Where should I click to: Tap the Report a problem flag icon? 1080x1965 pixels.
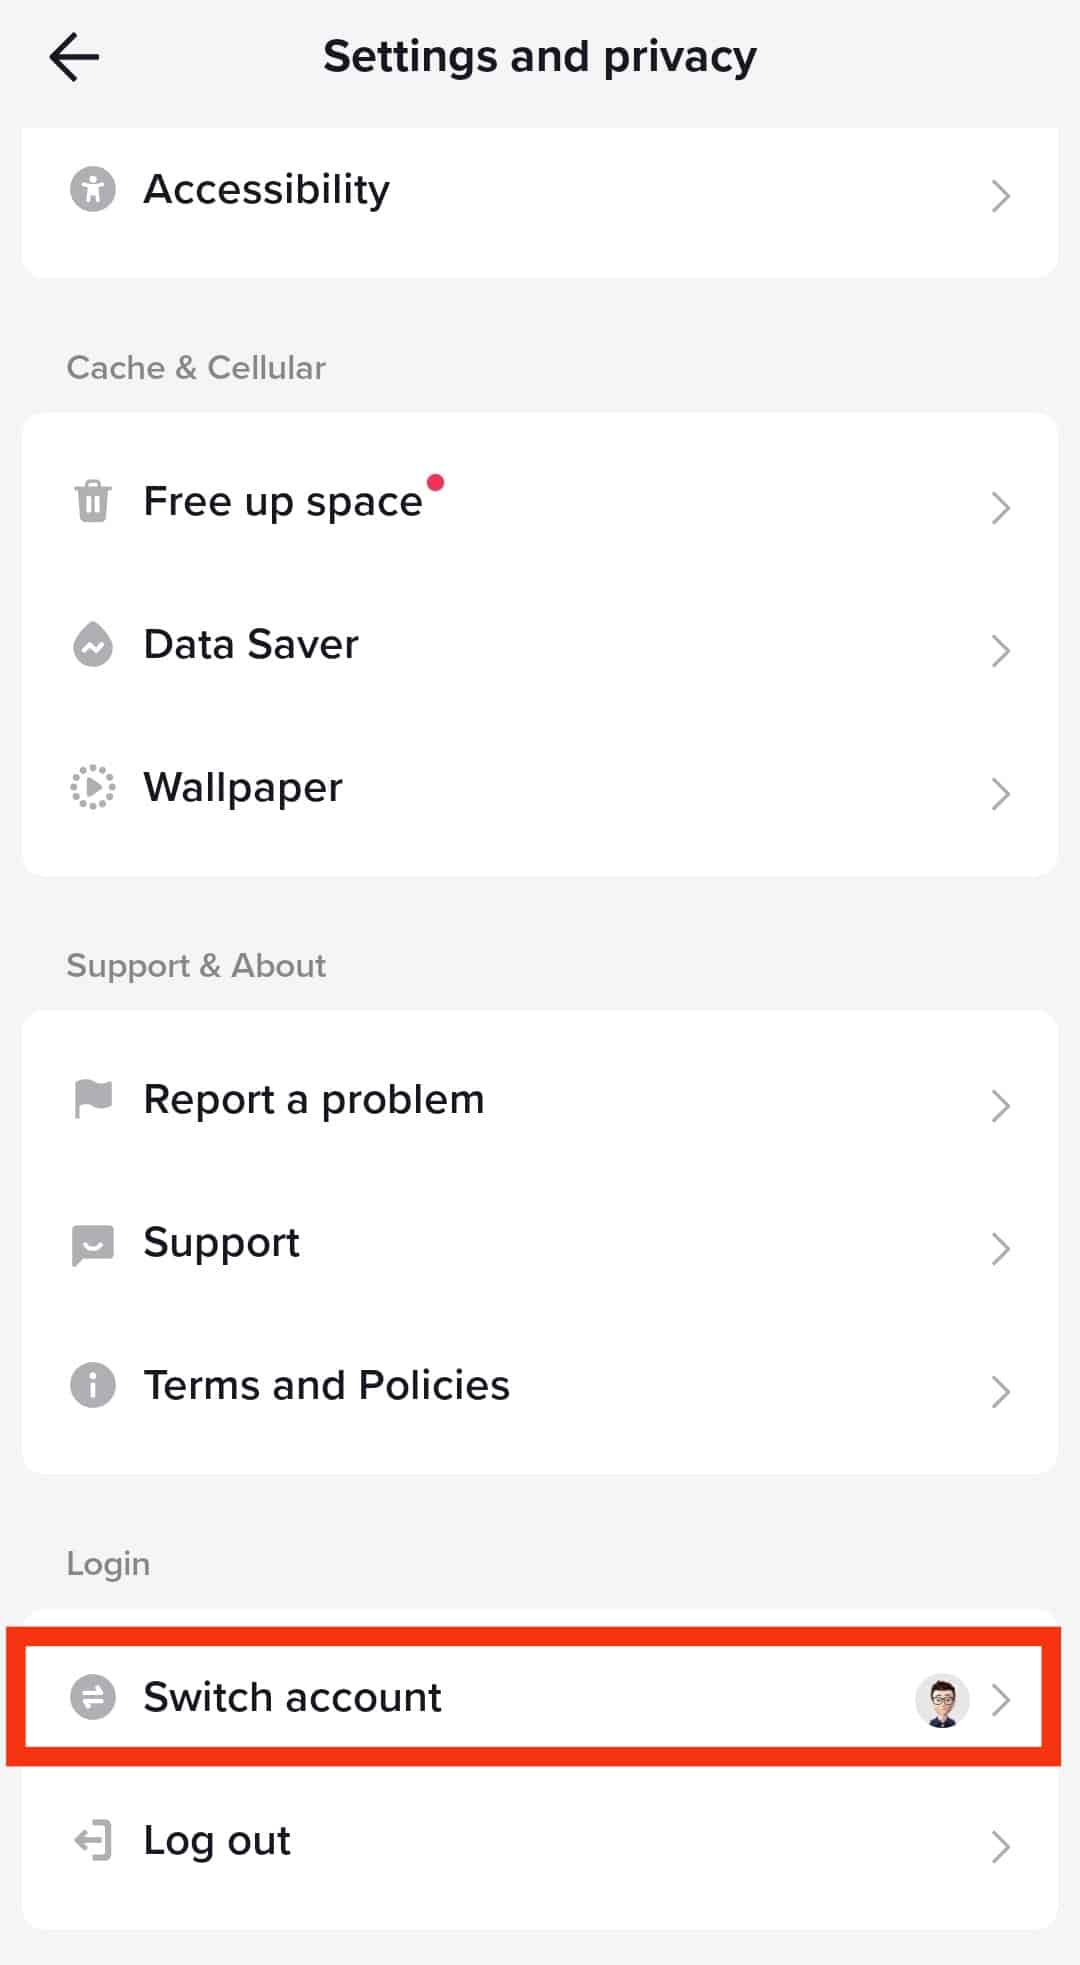click(x=93, y=1099)
